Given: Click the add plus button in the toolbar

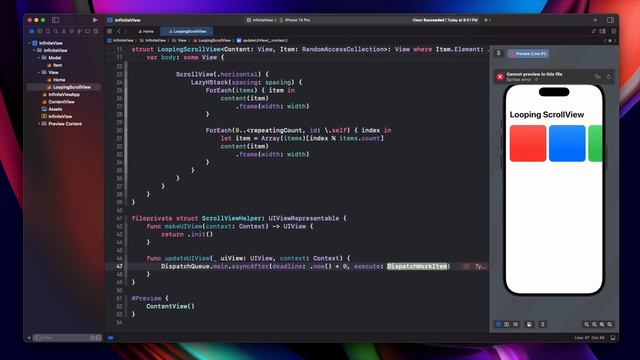Looking at the screenshot, I should coord(595,20).
